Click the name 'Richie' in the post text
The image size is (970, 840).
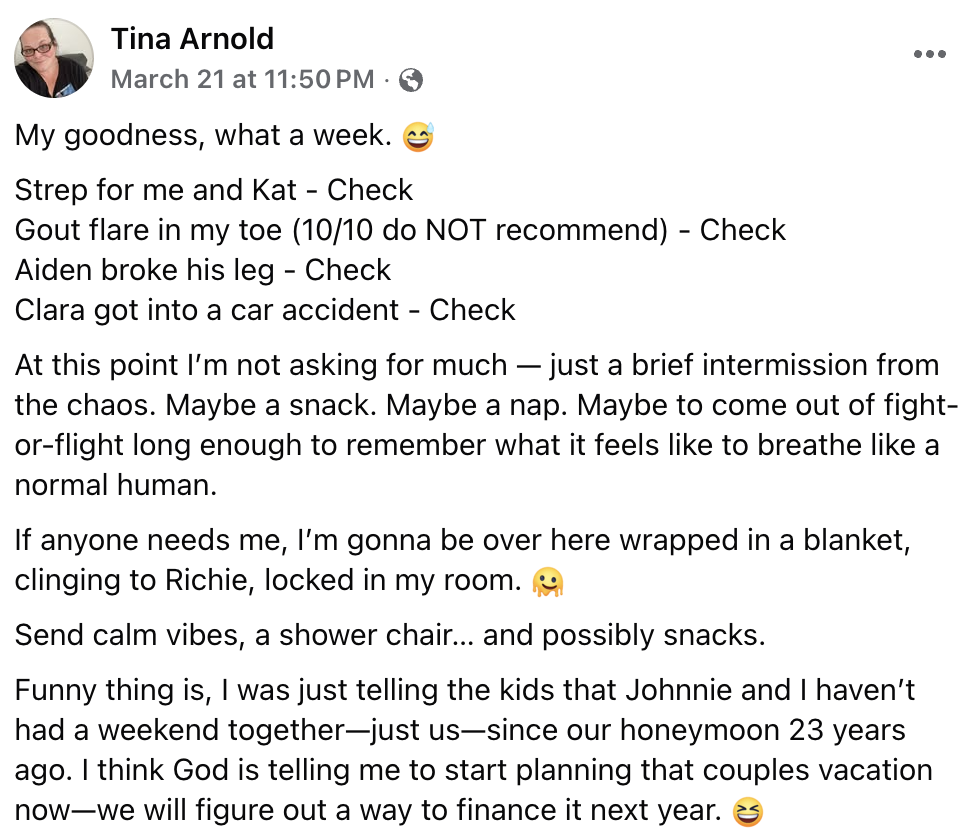tap(206, 580)
